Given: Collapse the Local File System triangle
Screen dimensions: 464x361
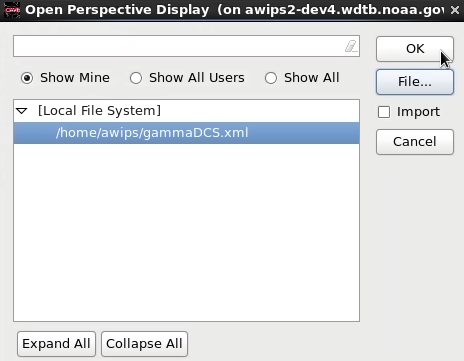Looking at the screenshot, I should (x=22, y=111).
